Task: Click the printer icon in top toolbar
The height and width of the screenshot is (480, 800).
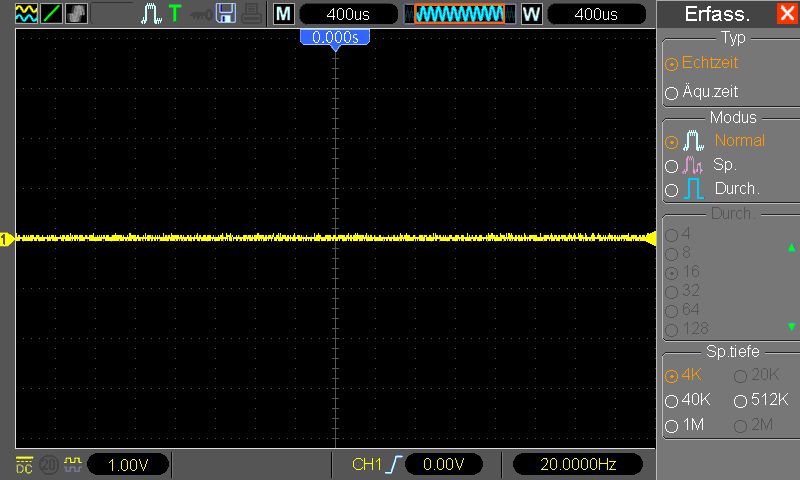Action: pos(252,14)
